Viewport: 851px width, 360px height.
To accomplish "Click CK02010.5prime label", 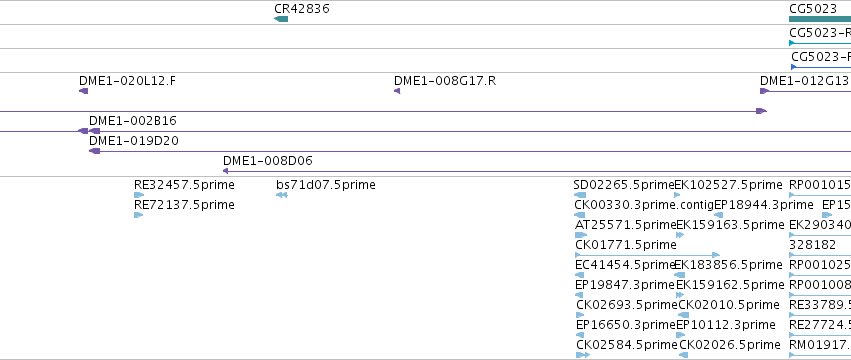I will (x=729, y=305).
